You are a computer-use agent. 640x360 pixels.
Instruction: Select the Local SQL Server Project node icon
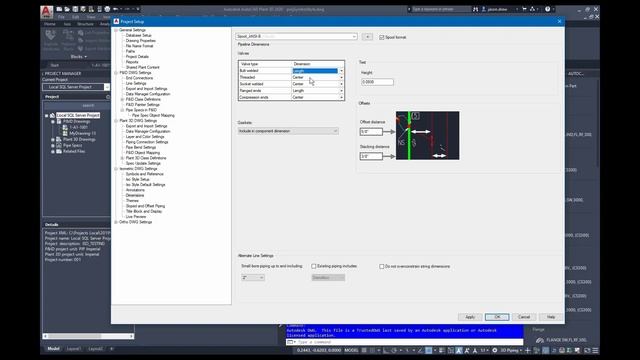(52, 116)
